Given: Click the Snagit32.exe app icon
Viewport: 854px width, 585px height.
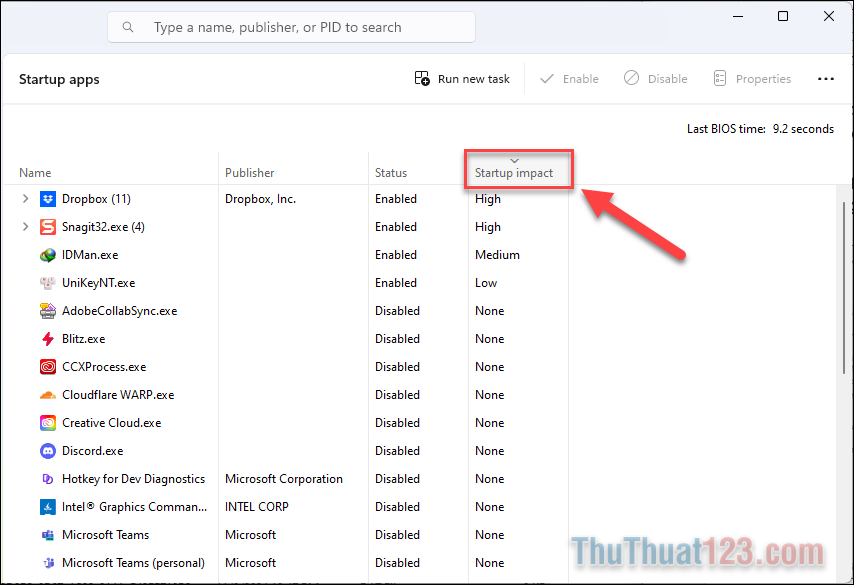Looking at the screenshot, I should [48, 227].
